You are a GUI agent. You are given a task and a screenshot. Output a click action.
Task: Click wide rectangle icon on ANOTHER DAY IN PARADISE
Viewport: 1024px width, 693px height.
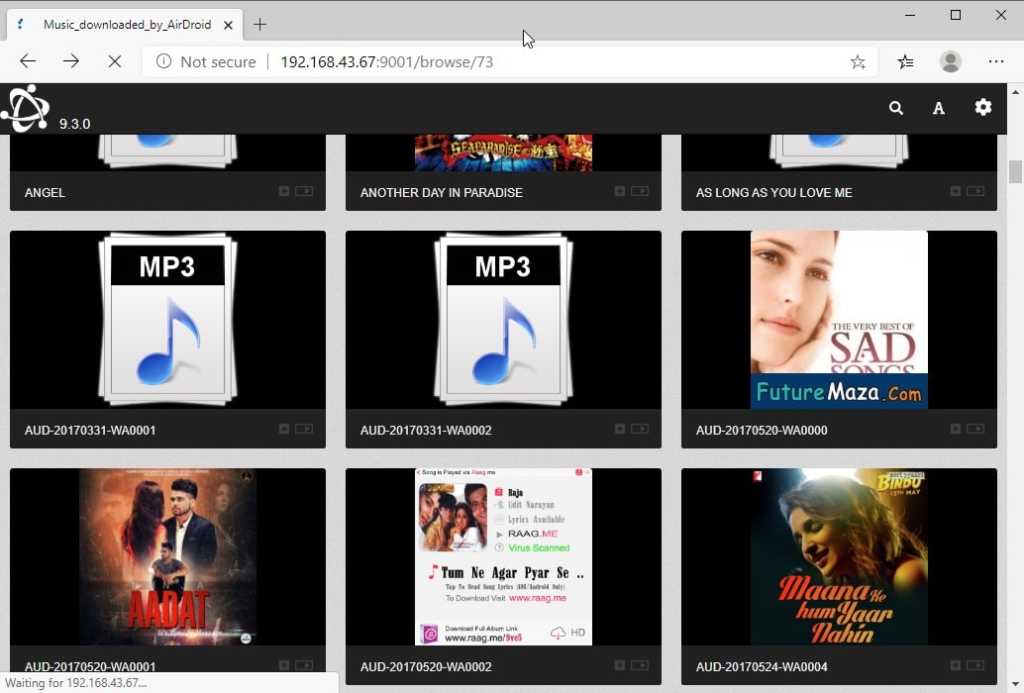coord(640,191)
